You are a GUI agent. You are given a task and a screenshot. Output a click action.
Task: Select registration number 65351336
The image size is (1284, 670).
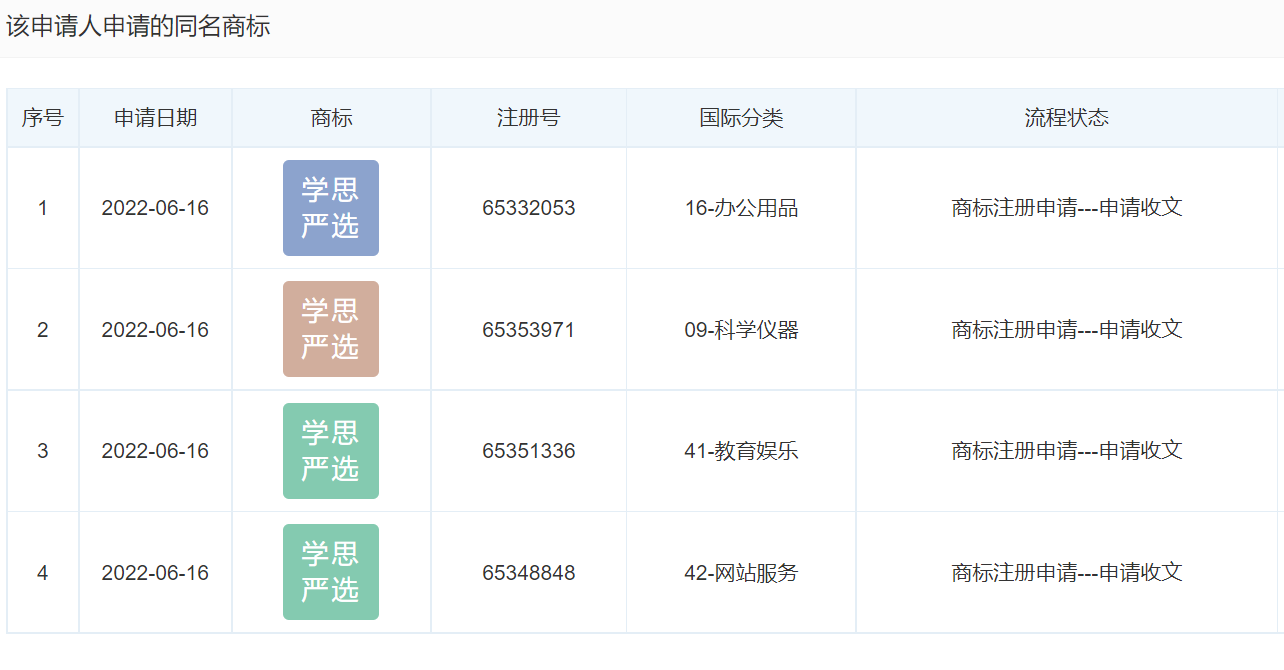[528, 451]
